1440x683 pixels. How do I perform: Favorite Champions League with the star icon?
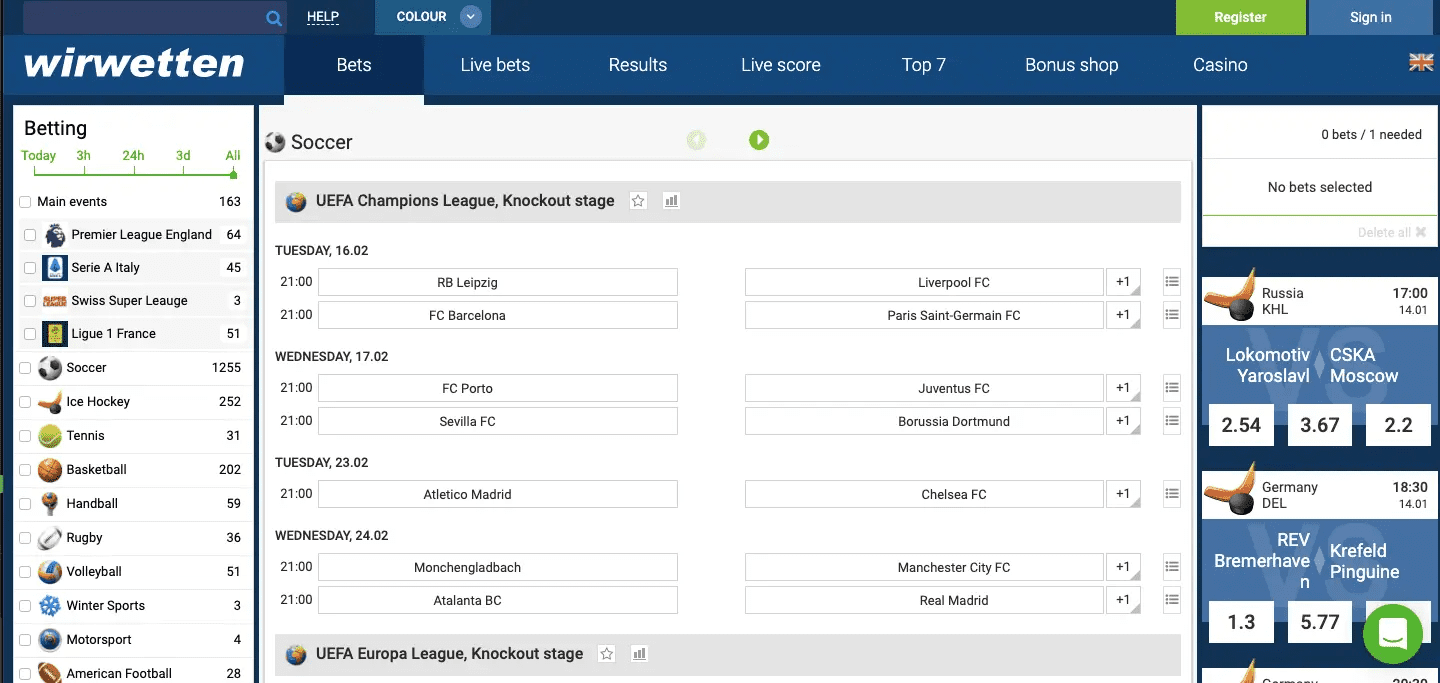pyautogui.click(x=638, y=201)
